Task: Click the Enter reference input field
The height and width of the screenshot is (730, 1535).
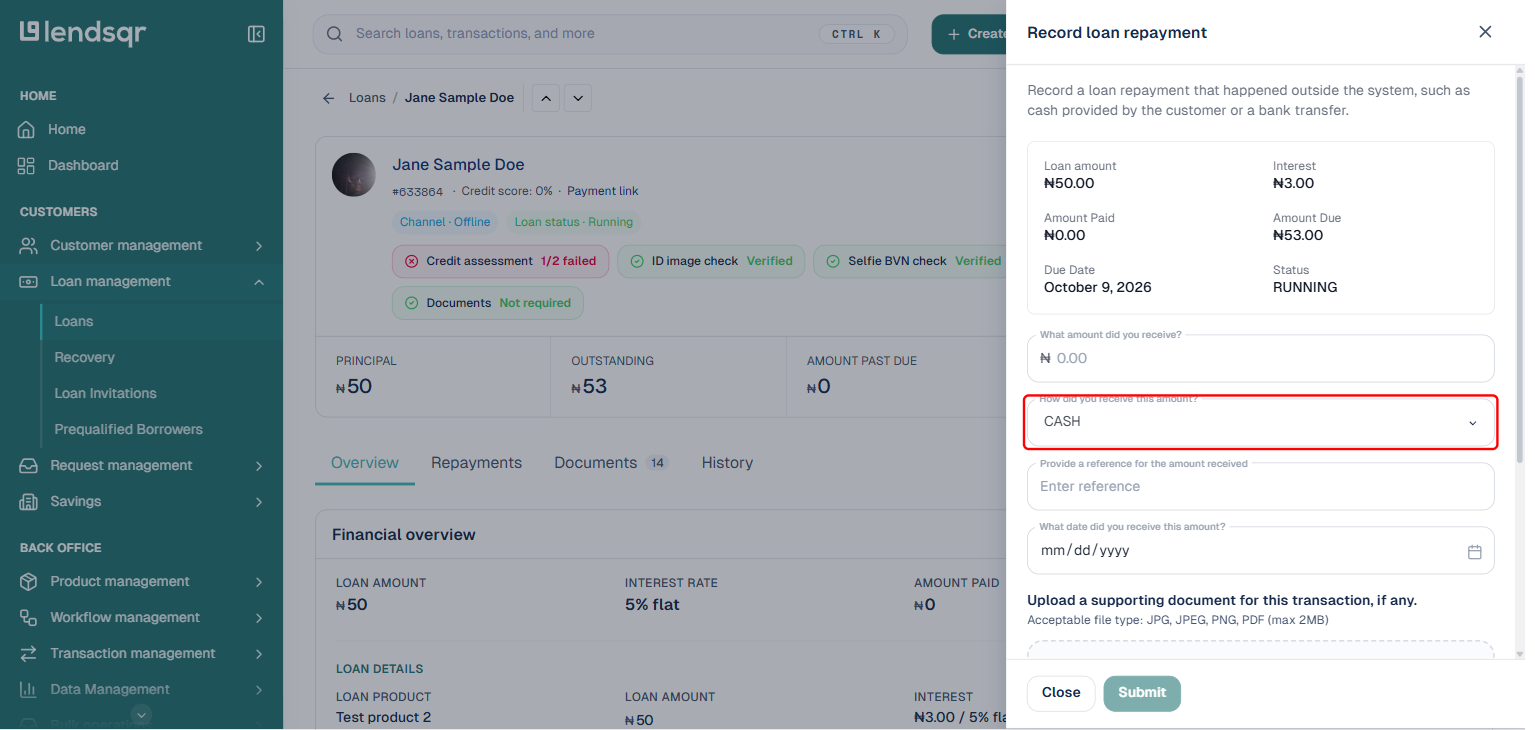Action: click(x=1261, y=486)
